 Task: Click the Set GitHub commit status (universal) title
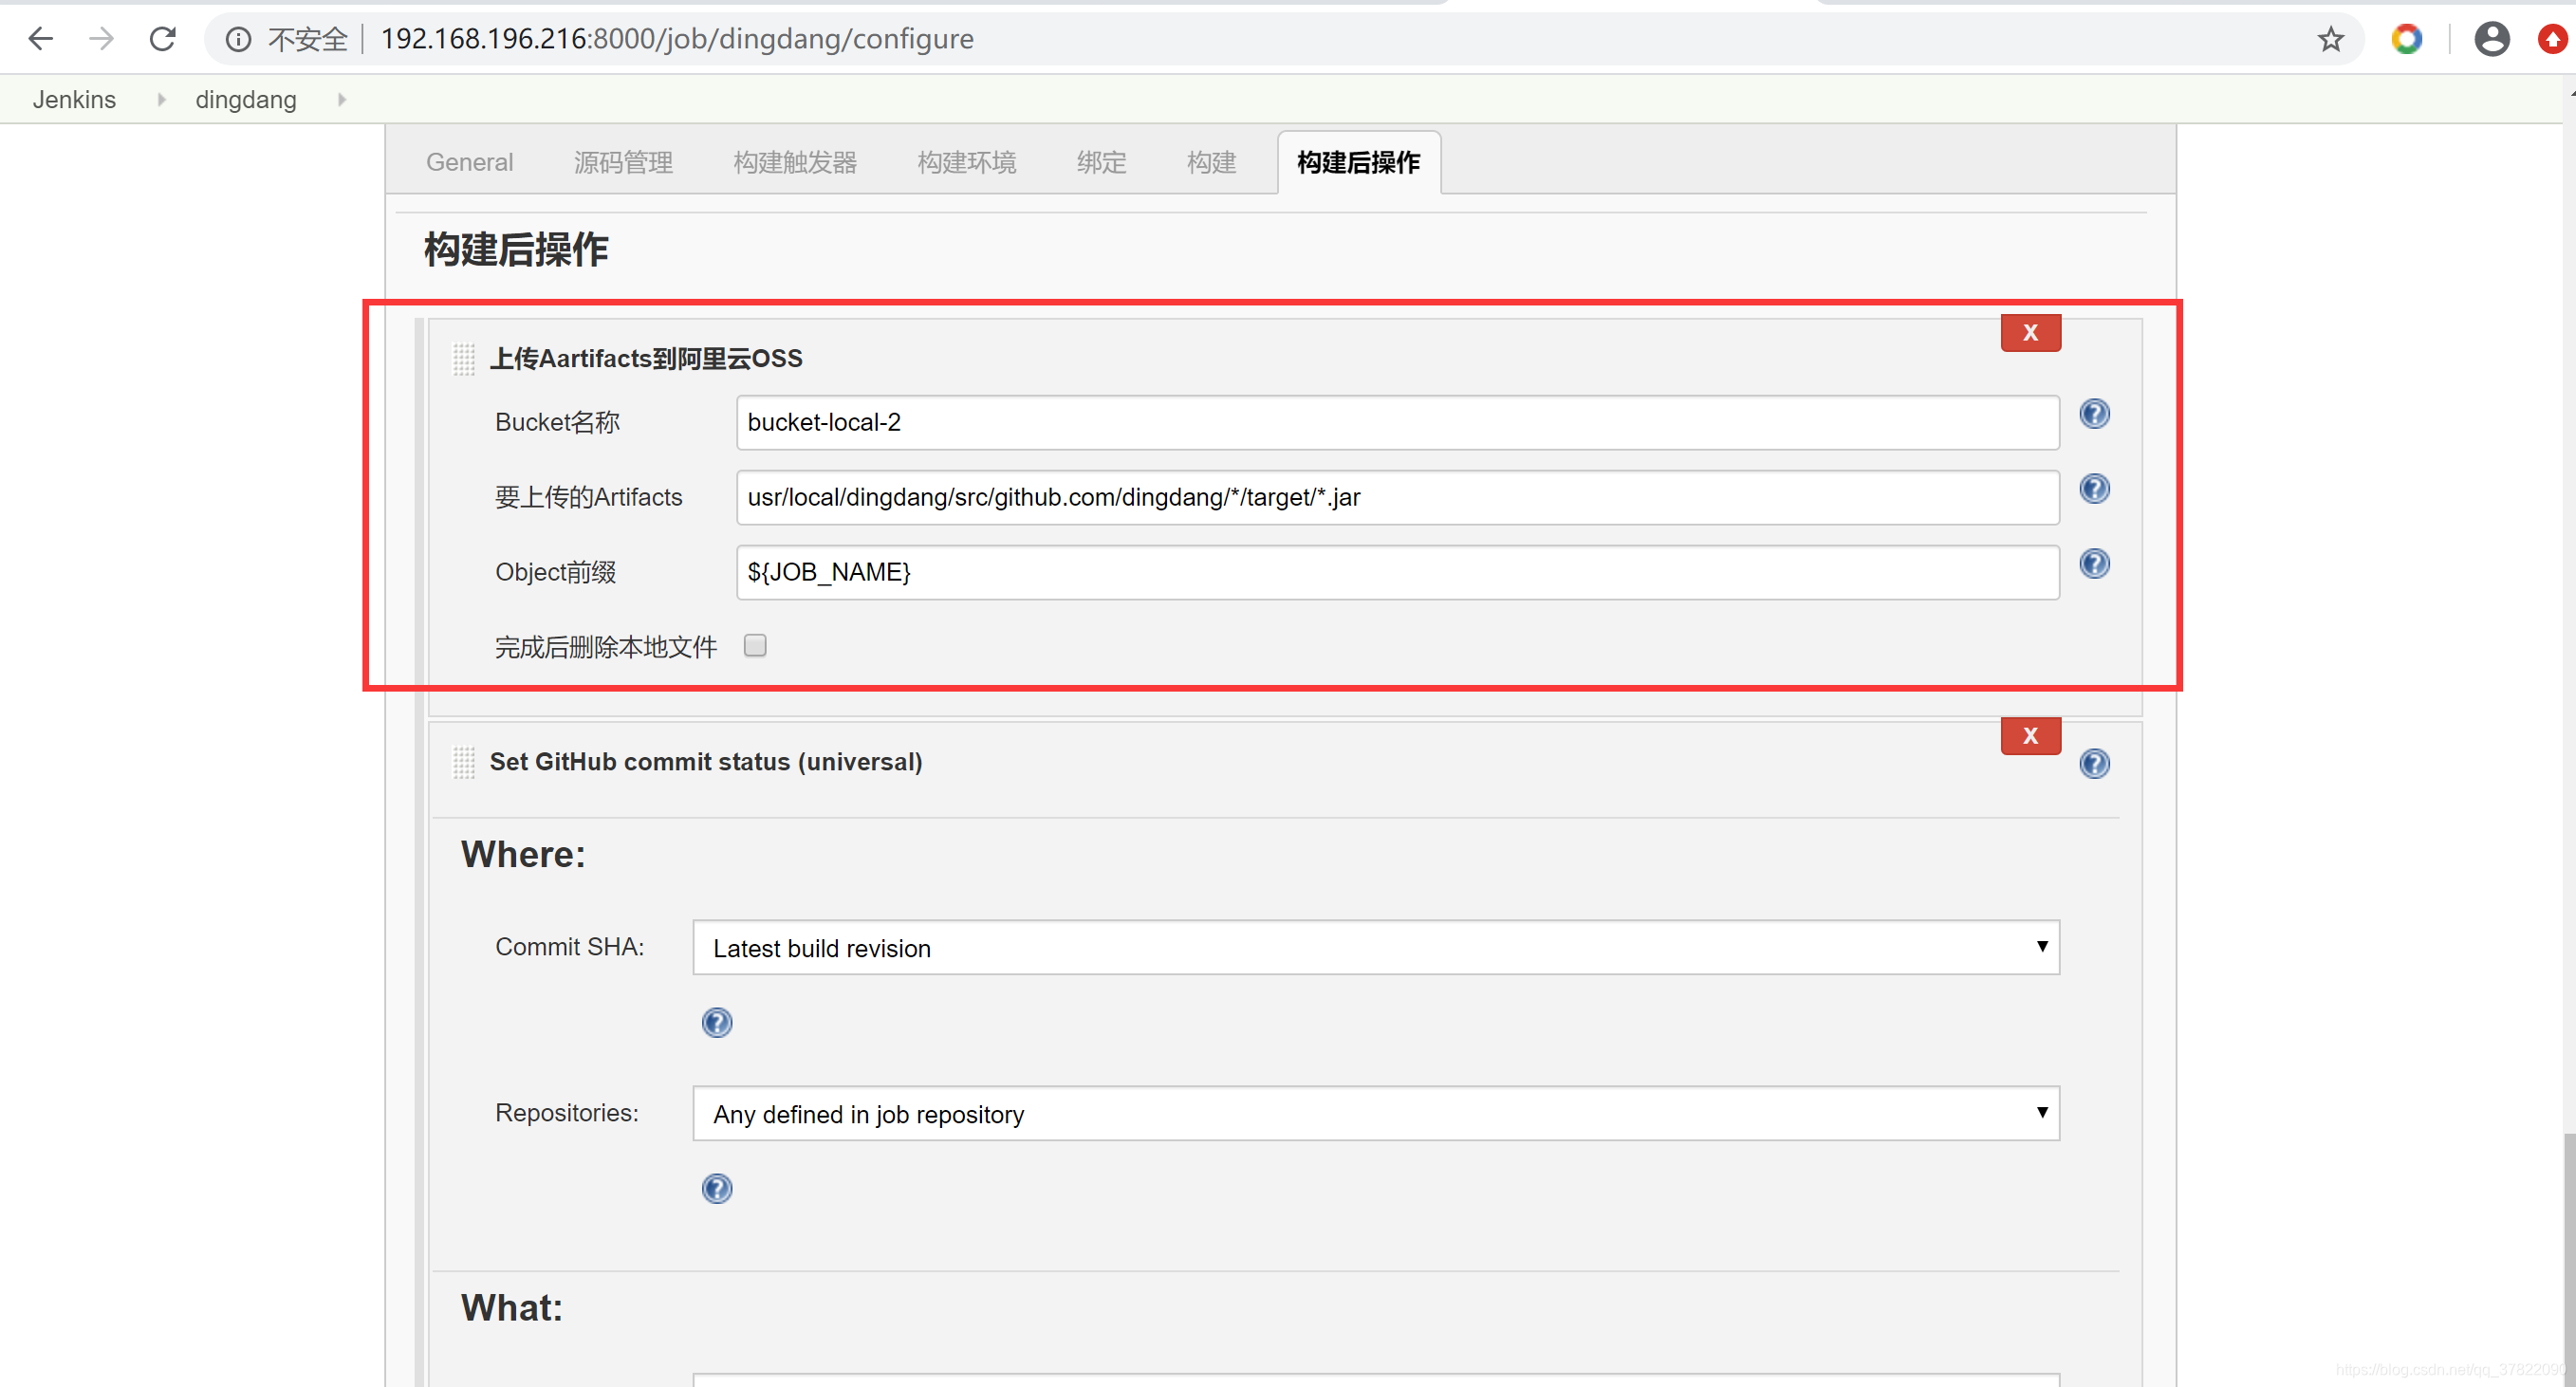pos(706,762)
